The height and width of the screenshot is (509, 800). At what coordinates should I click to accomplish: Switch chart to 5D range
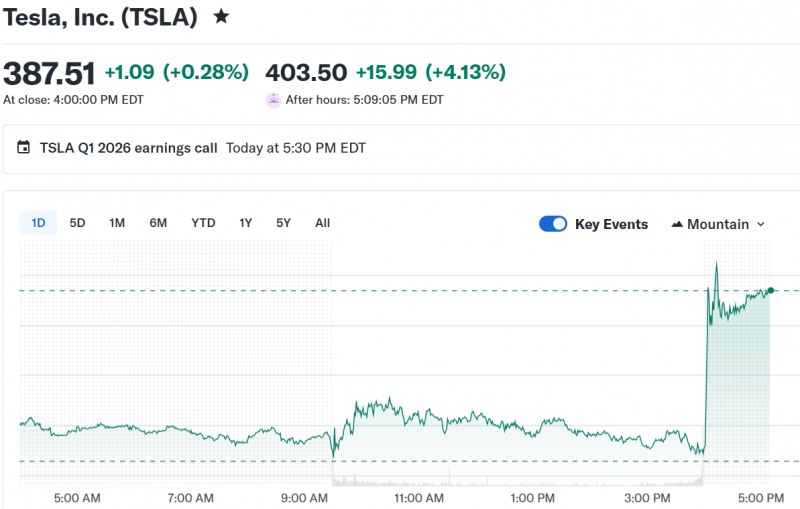[77, 223]
